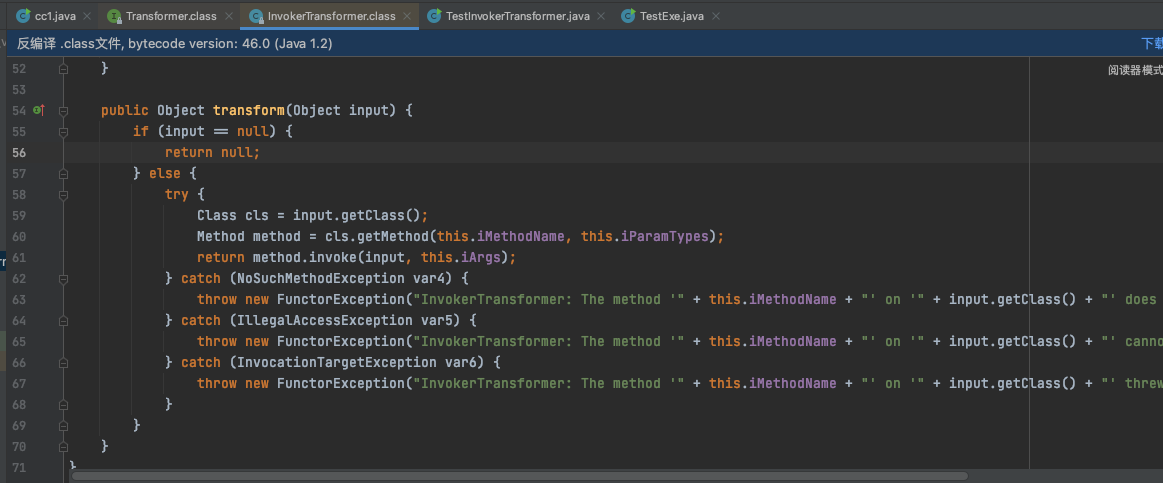Click the decompiled bytecode version banner text
1163x483 pixels.
click(x=174, y=44)
